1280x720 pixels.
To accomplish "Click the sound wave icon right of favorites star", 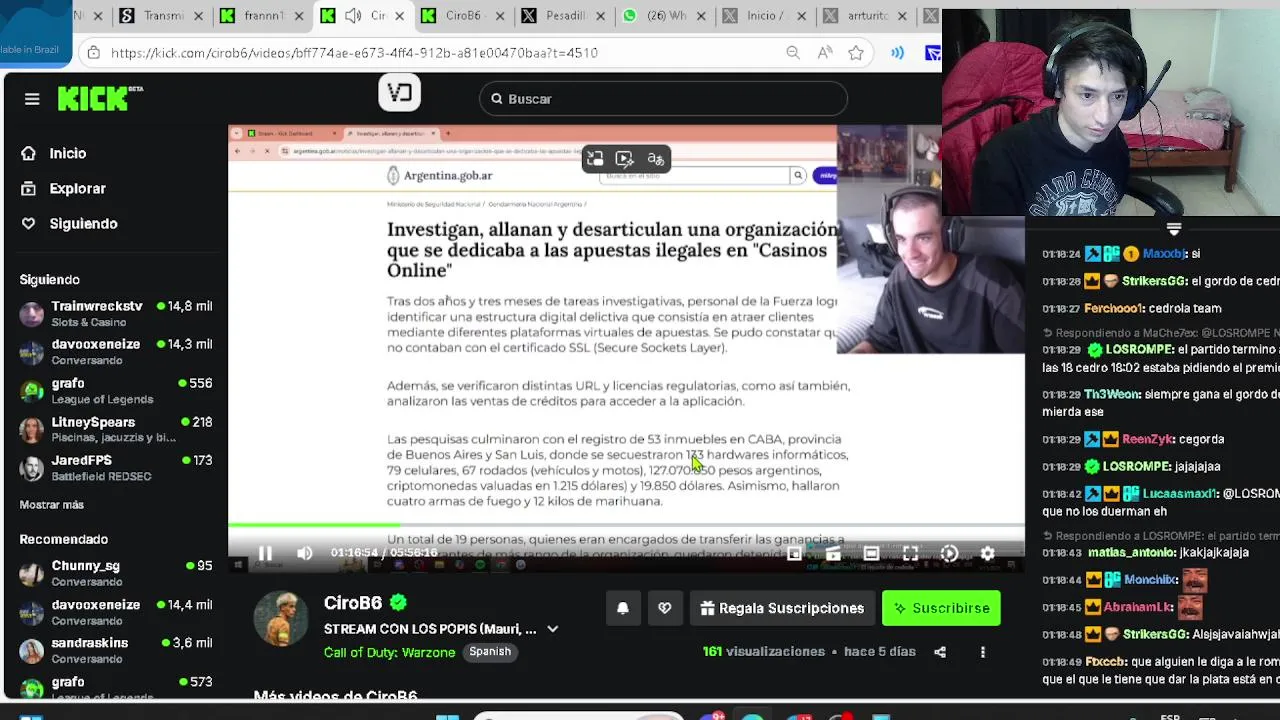I will click(x=898, y=53).
